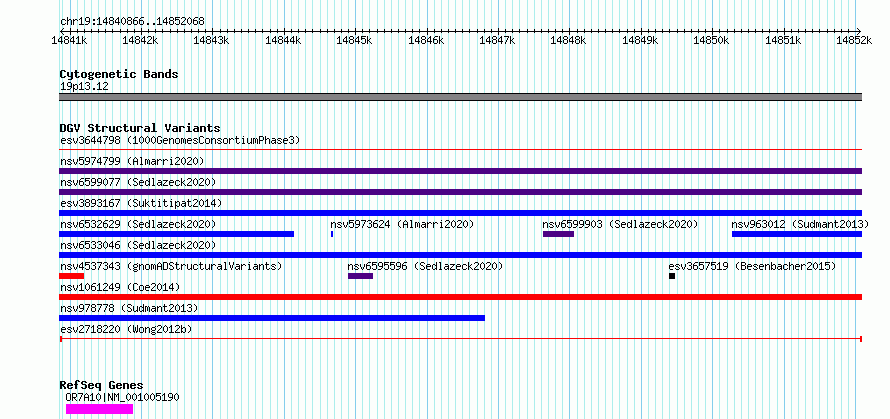
Task: Select the nsv6599903 purple variant bar
Action: [558, 234]
